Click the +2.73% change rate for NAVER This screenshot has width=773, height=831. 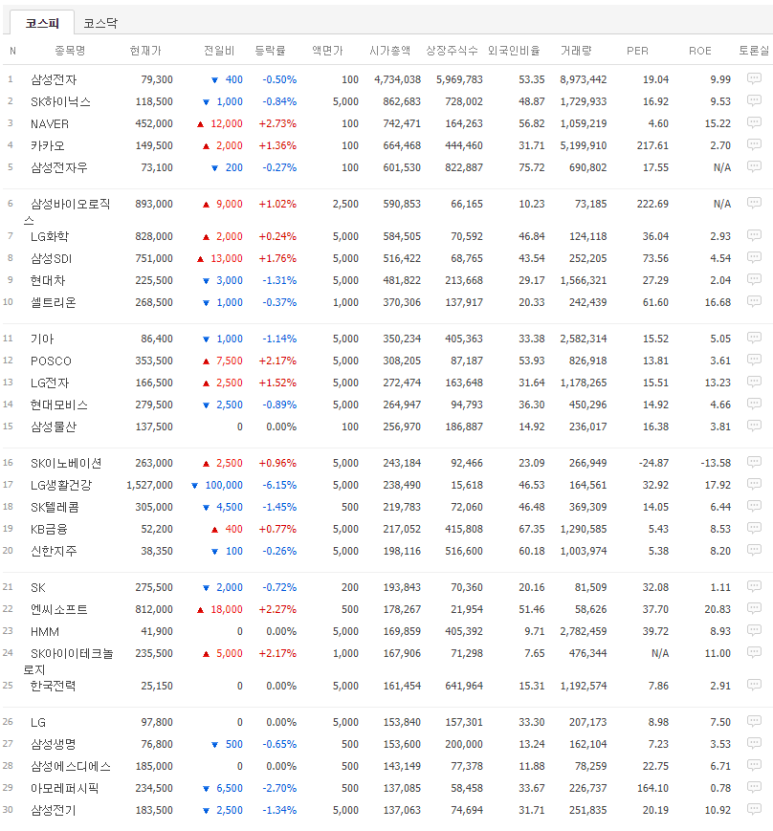point(277,123)
